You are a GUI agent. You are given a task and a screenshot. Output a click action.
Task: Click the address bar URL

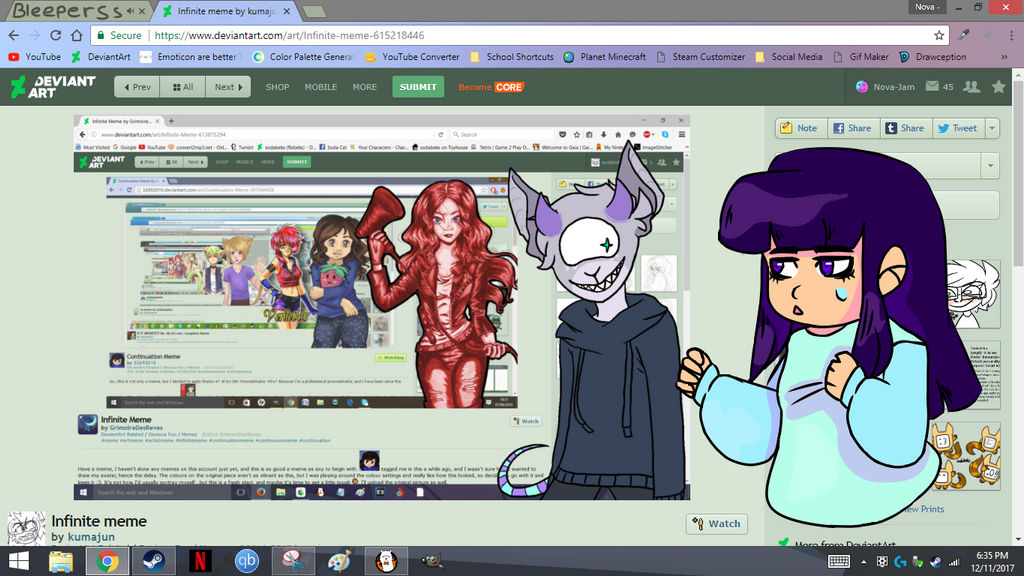click(289, 35)
